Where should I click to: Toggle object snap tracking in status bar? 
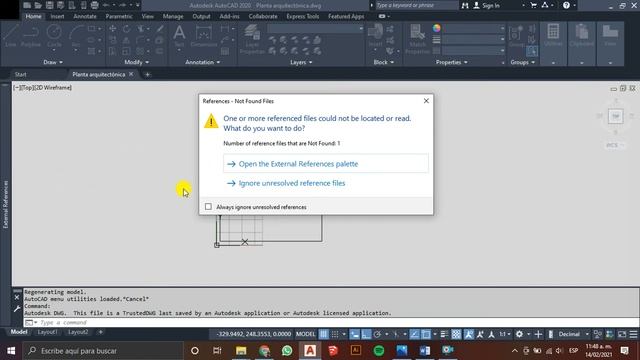pyautogui.click(x=414, y=334)
